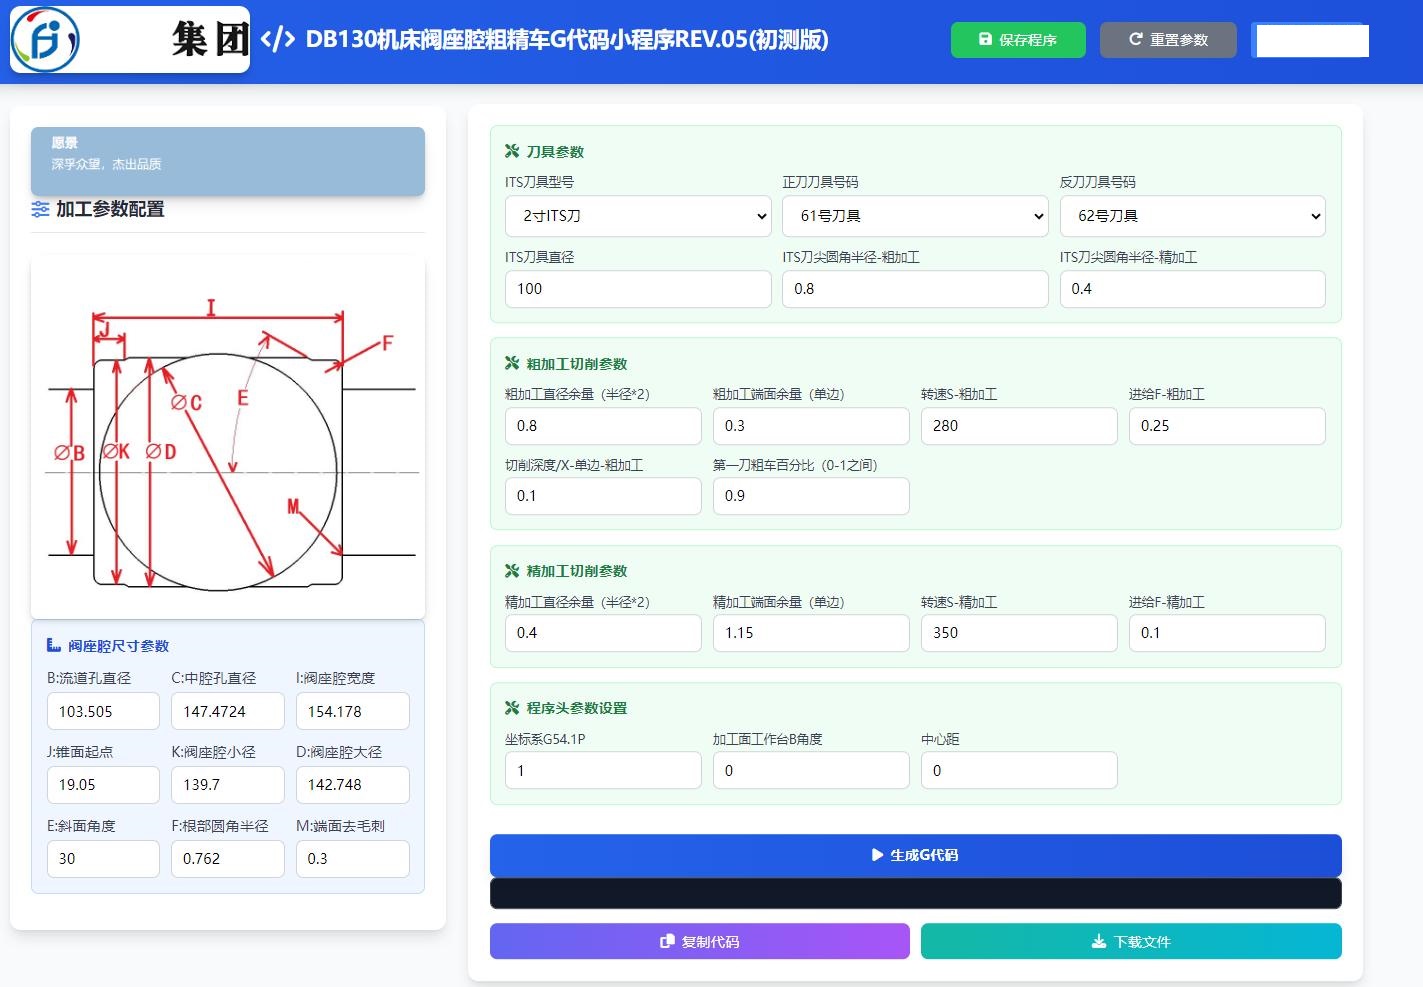Click the E:斜面角度 input field
The image size is (1423, 987).
pyautogui.click(x=103, y=859)
